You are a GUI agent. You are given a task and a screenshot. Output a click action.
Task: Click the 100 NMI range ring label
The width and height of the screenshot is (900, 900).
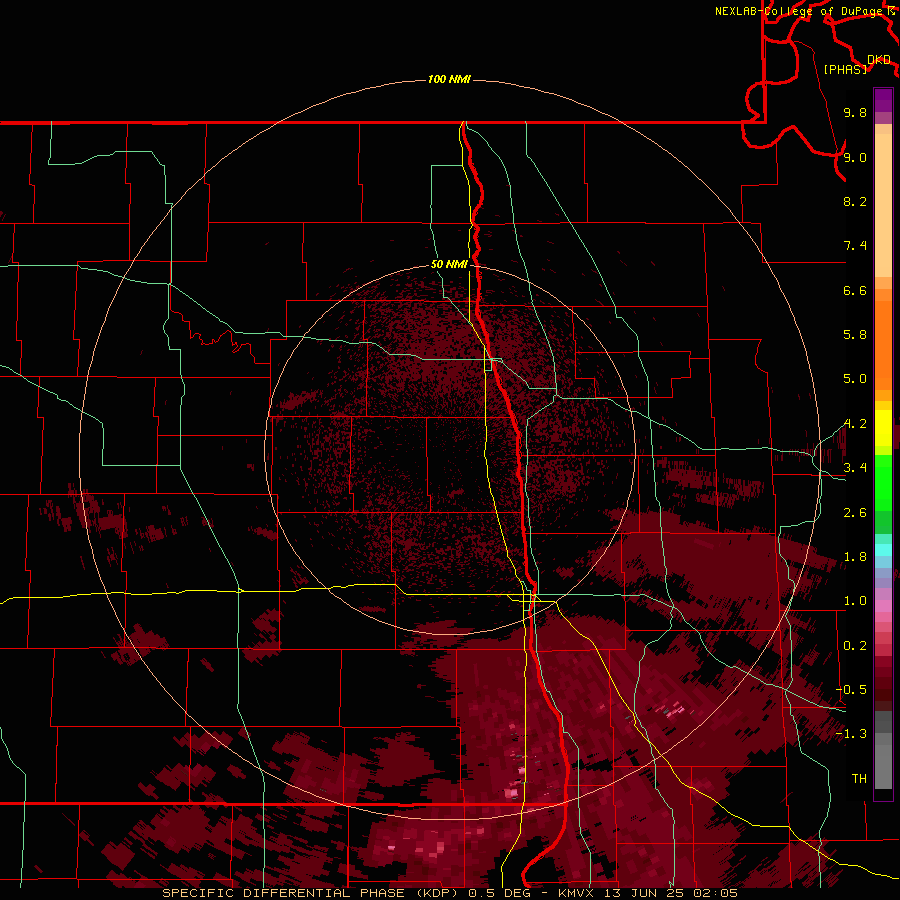click(x=449, y=79)
